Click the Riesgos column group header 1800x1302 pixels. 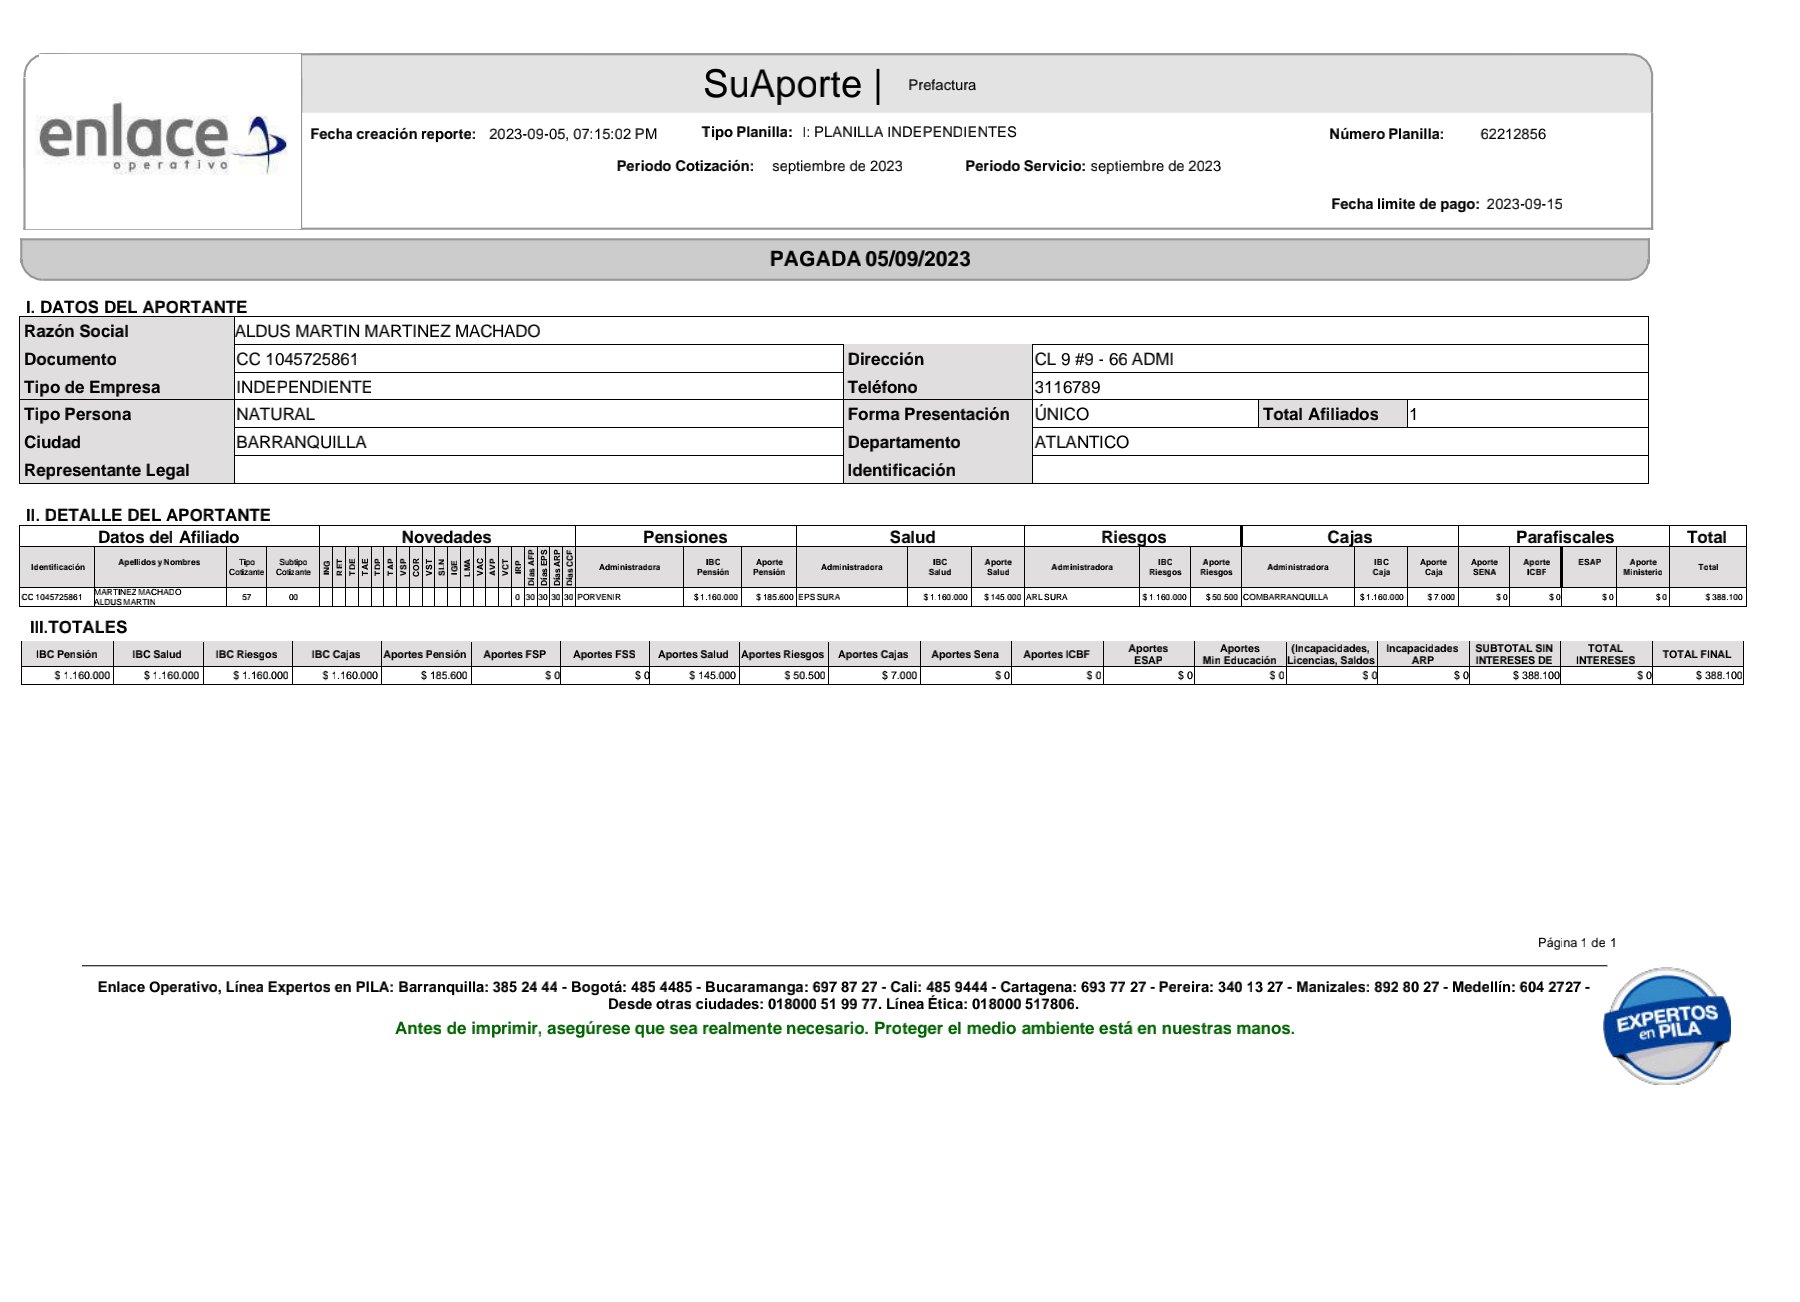click(x=1133, y=537)
